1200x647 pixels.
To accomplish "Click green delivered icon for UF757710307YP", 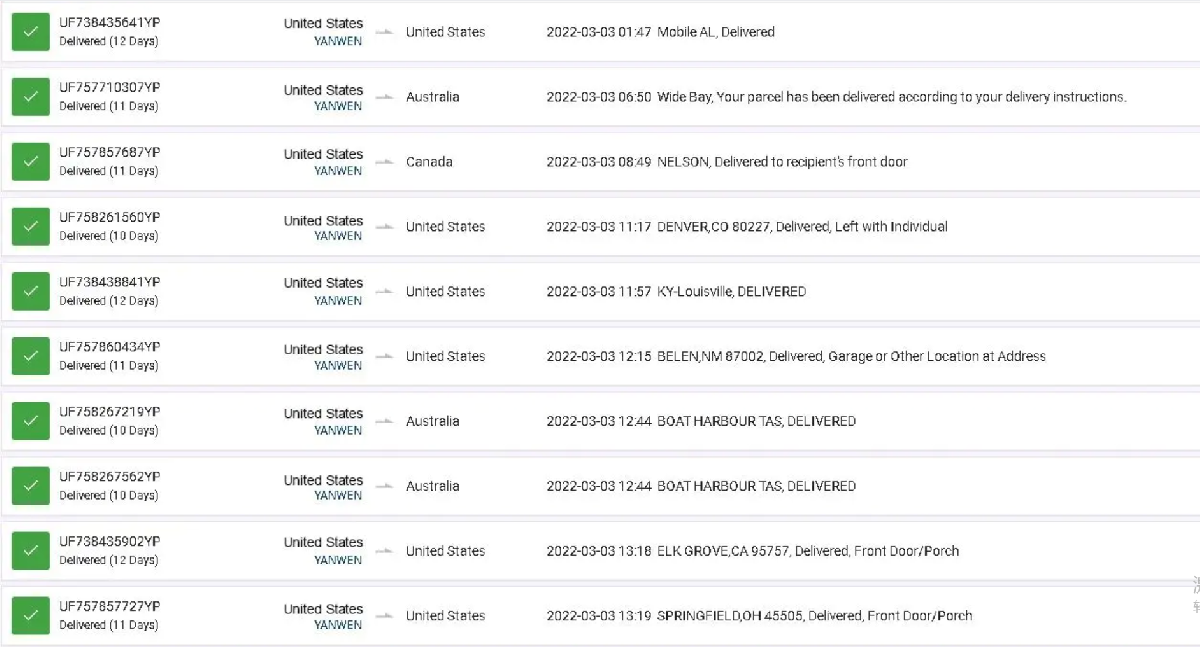I will pos(30,97).
